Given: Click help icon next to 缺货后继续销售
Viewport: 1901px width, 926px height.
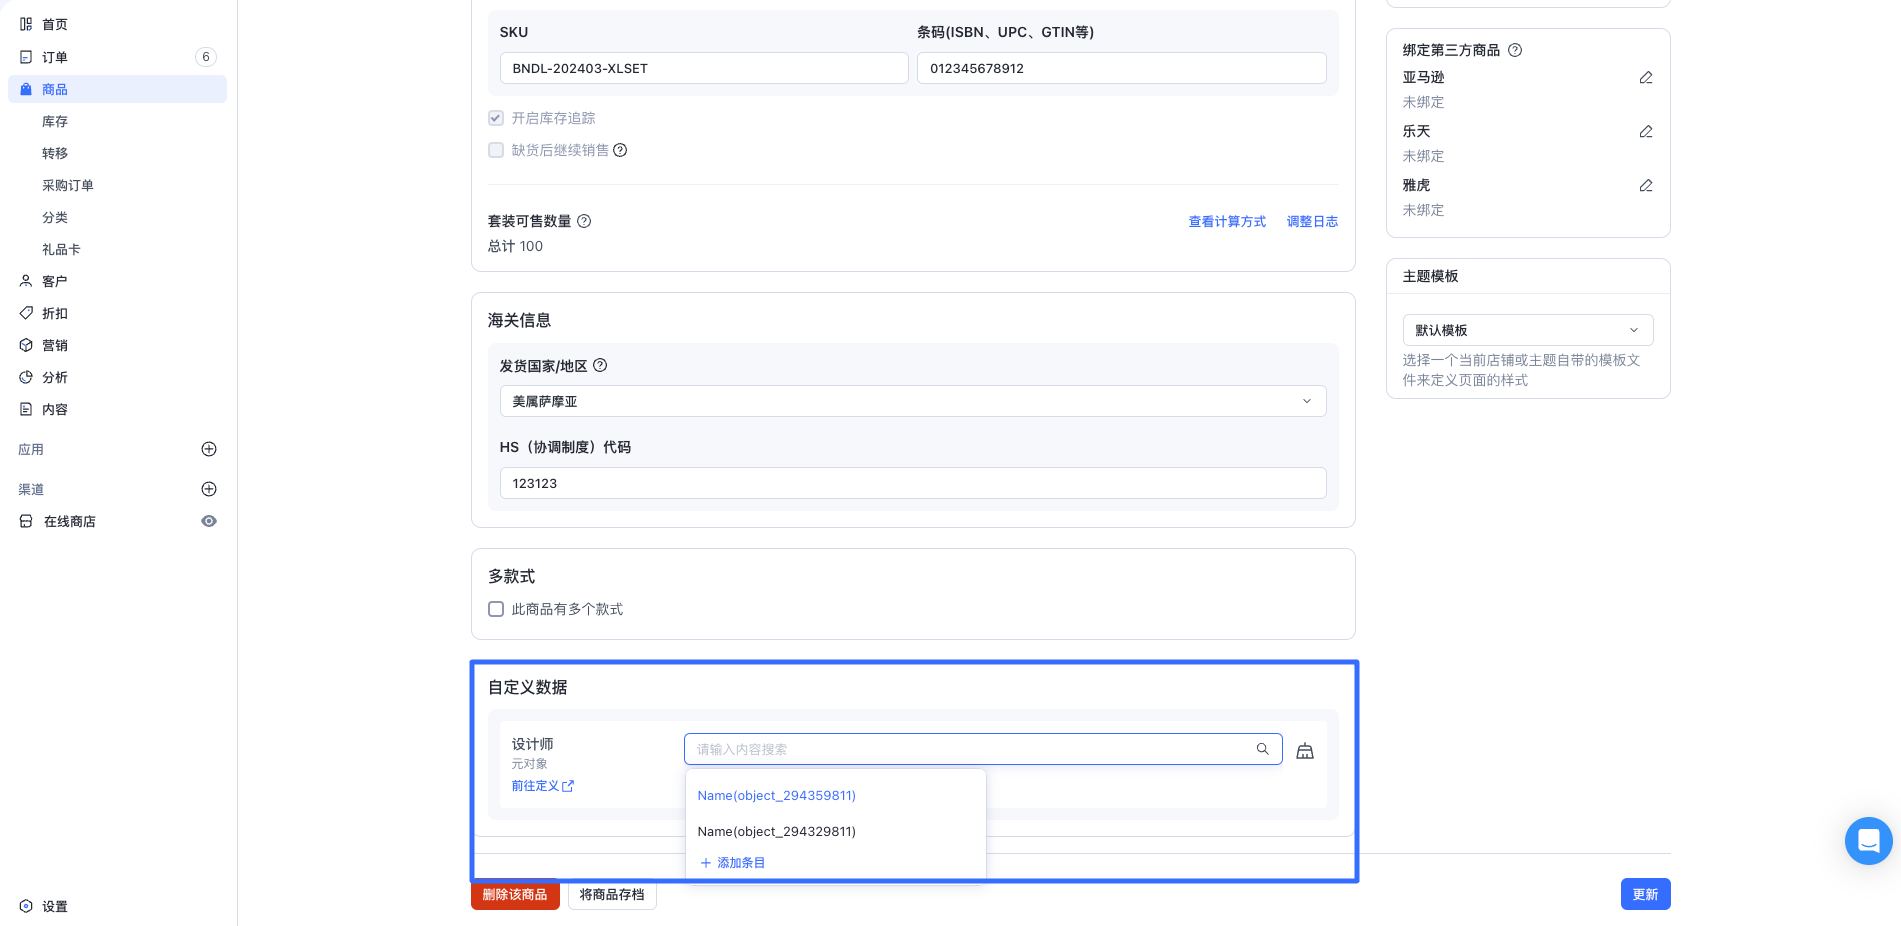Looking at the screenshot, I should pyautogui.click(x=620, y=150).
